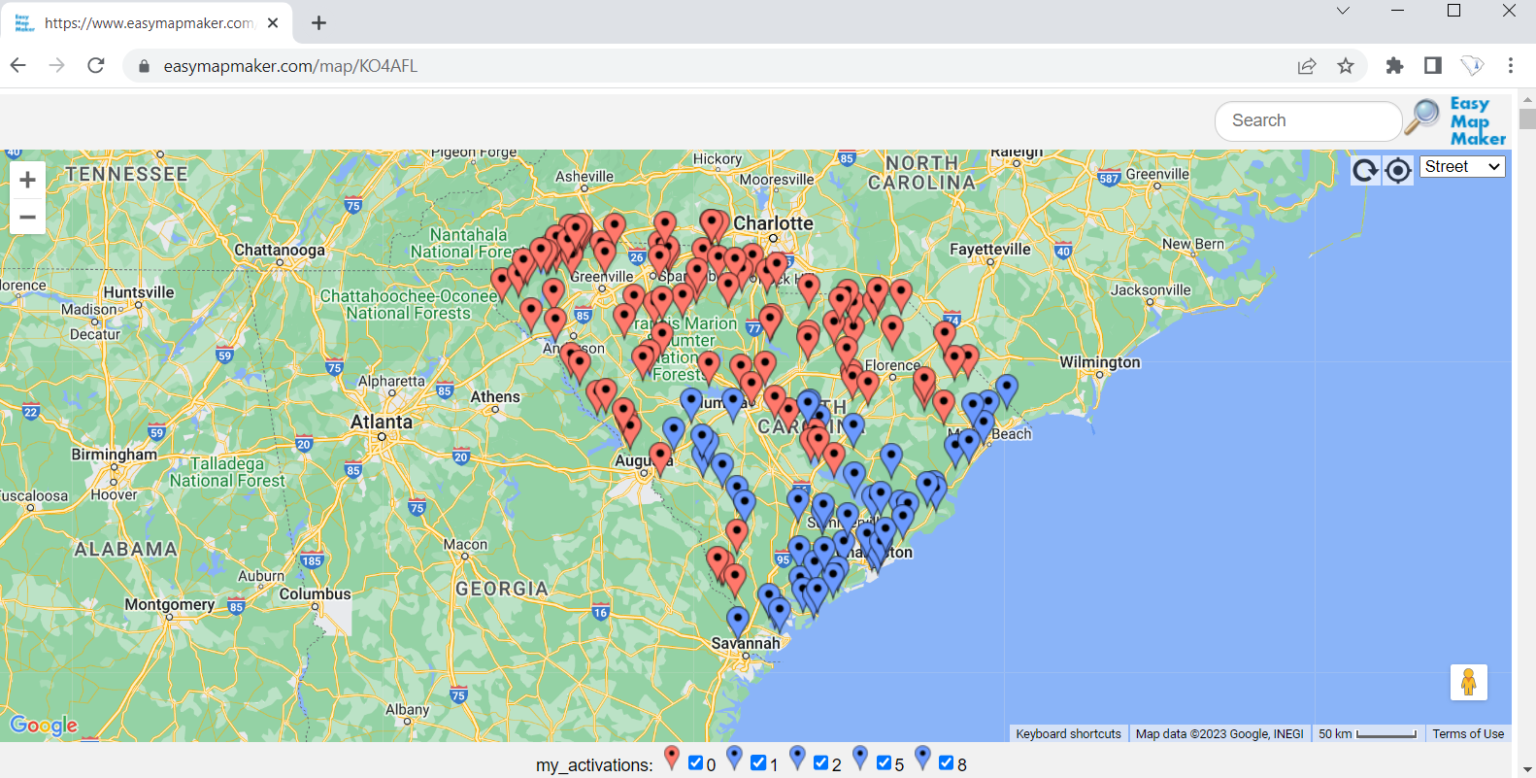Open the Terms of Use link
The height and width of the screenshot is (778, 1536).
tap(1467, 734)
